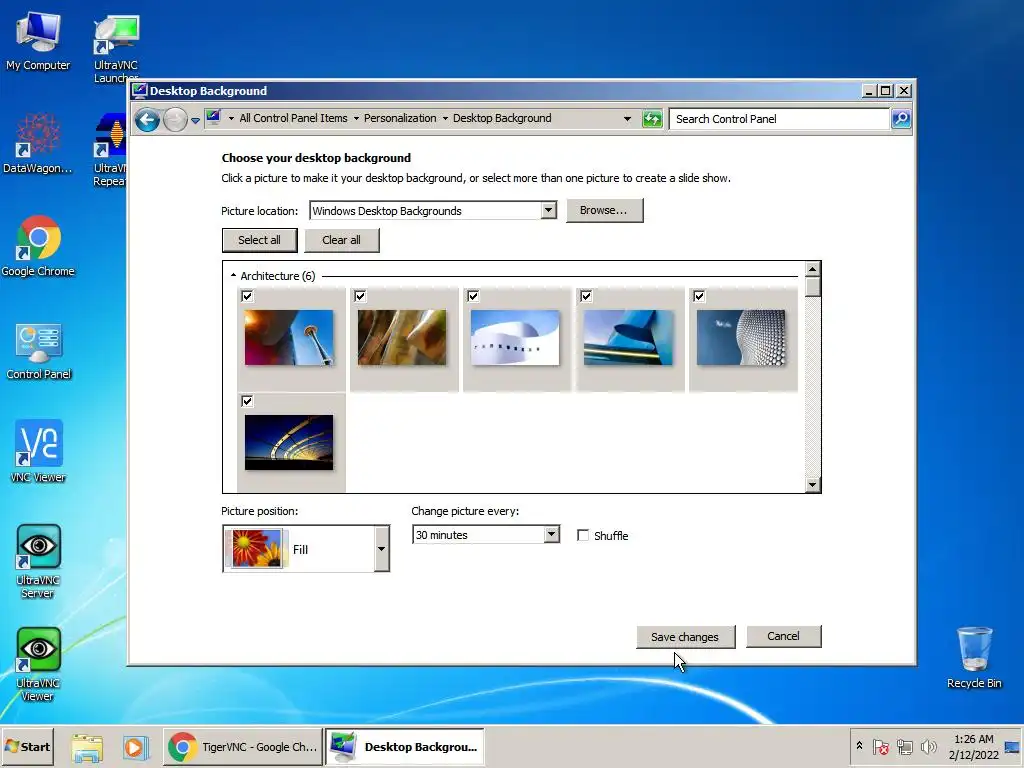Open UltraVNC Viewer desktop shortcut

pyautogui.click(x=38, y=665)
